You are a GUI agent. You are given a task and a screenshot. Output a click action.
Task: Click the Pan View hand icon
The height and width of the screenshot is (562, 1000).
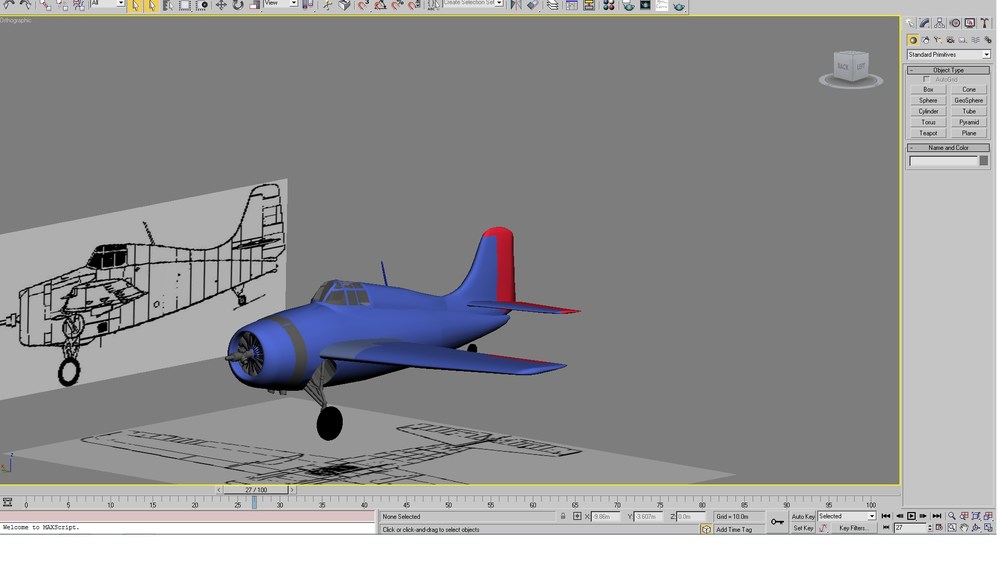pyautogui.click(x=964, y=528)
